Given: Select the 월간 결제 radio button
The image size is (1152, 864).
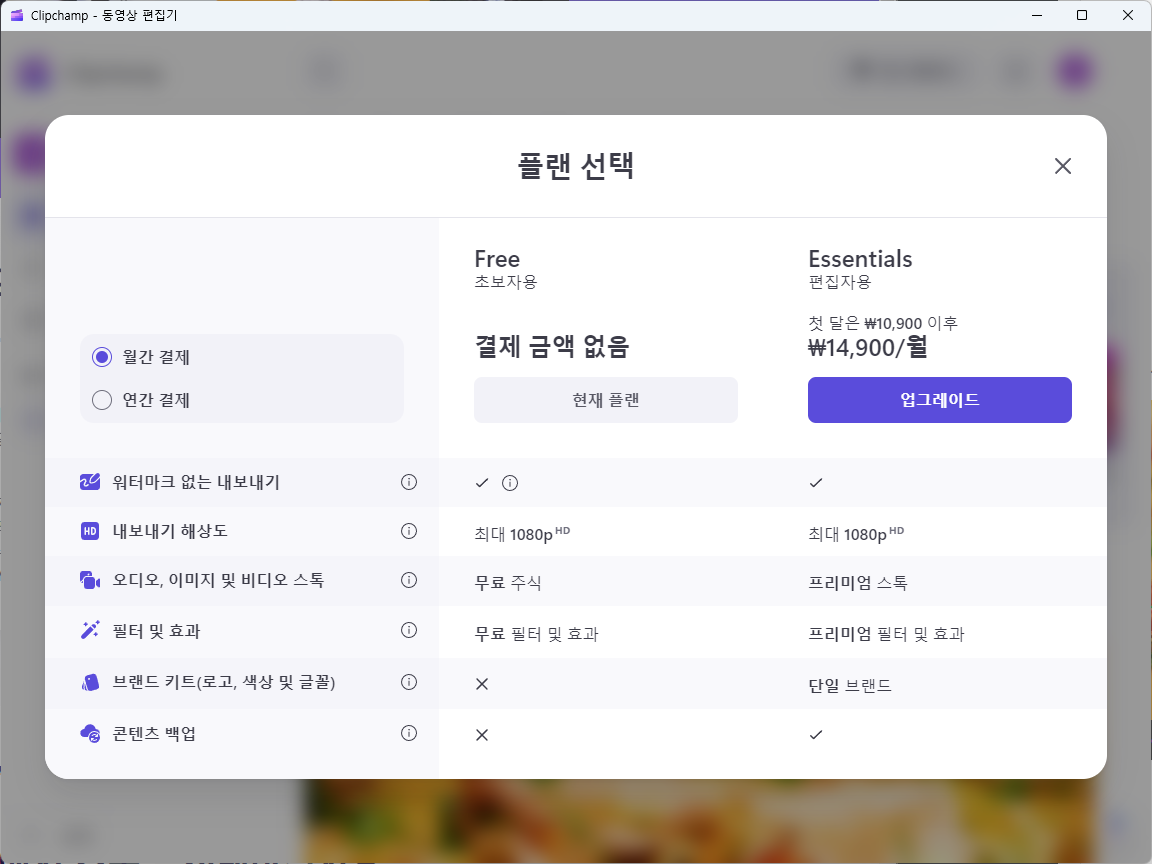Looking at the screenshot, I should (x=102, y=357).
